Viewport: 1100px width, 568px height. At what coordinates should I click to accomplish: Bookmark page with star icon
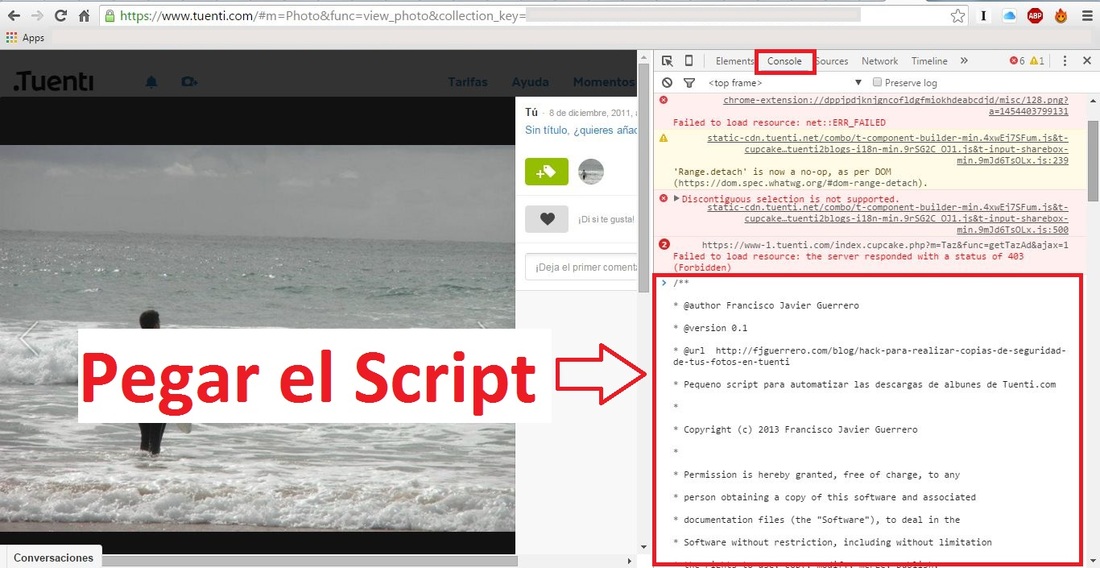coord(958,16)
